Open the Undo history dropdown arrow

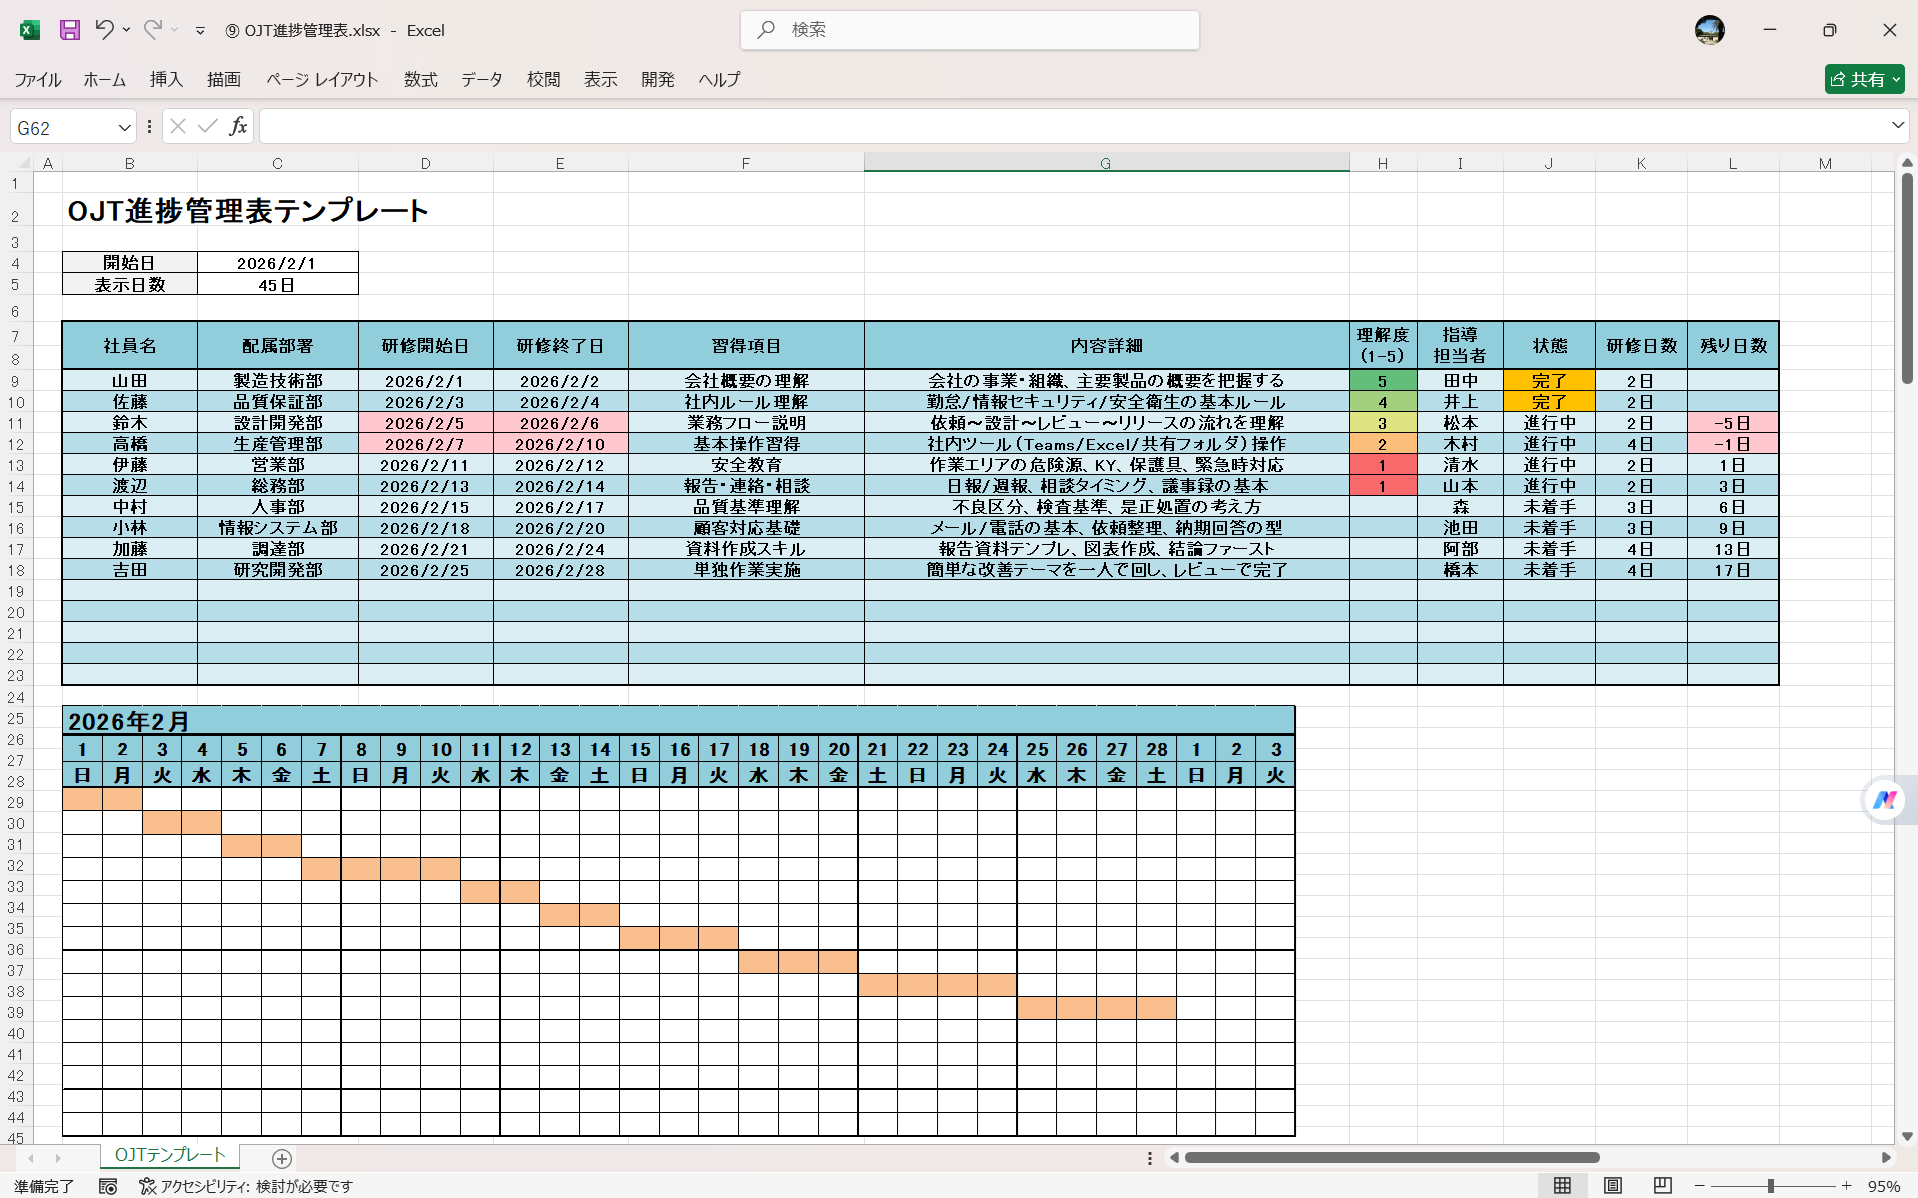click(x=125, y=30)
